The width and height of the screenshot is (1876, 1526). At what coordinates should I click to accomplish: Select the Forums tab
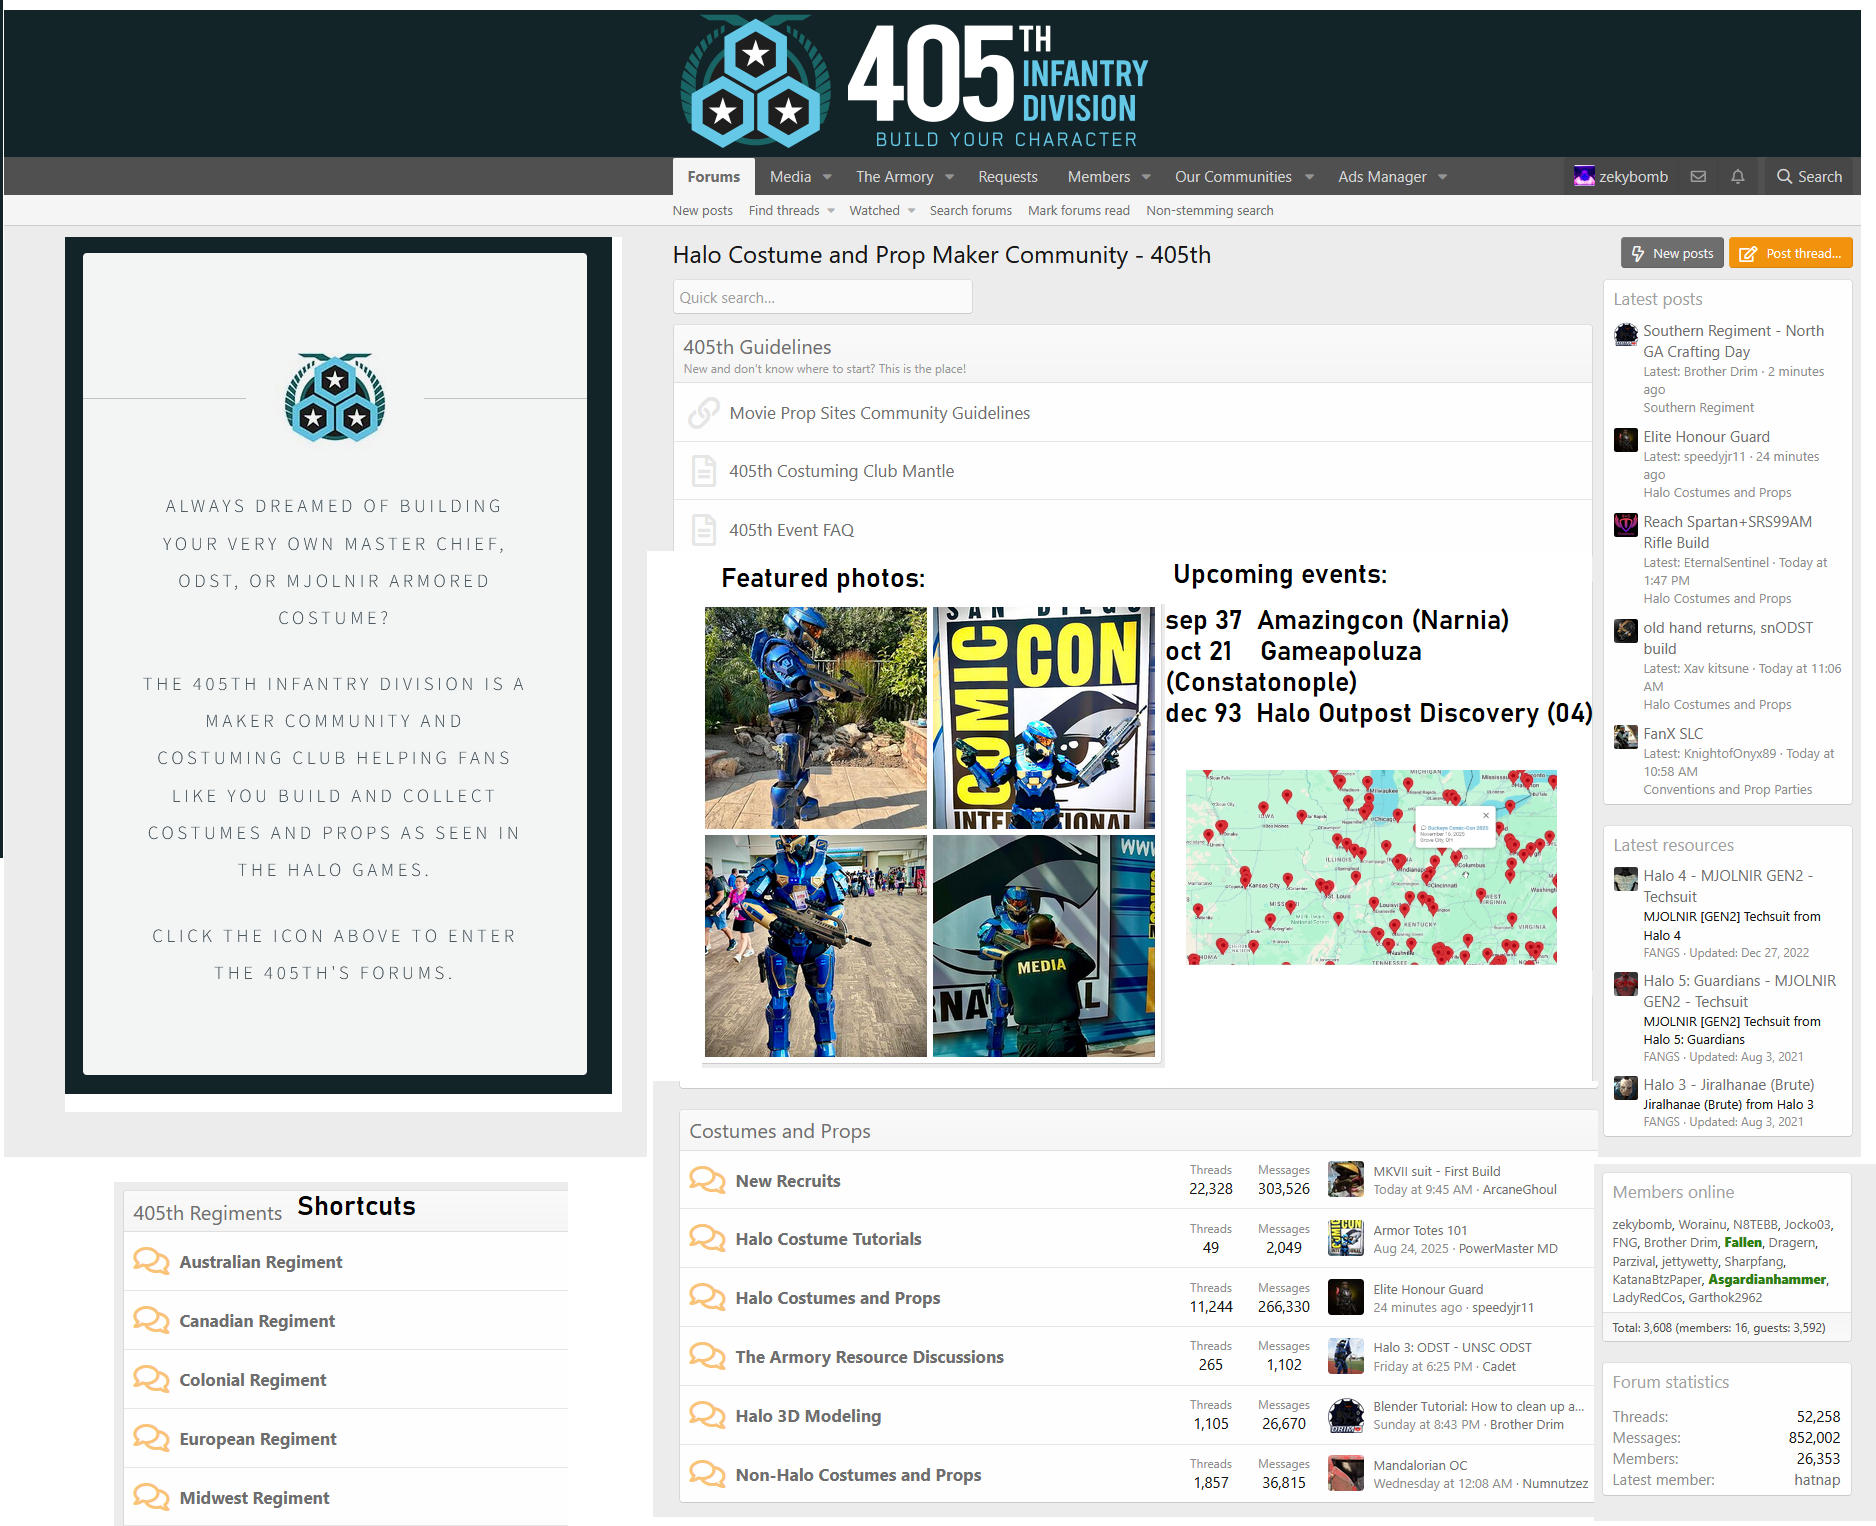[713, 177]
